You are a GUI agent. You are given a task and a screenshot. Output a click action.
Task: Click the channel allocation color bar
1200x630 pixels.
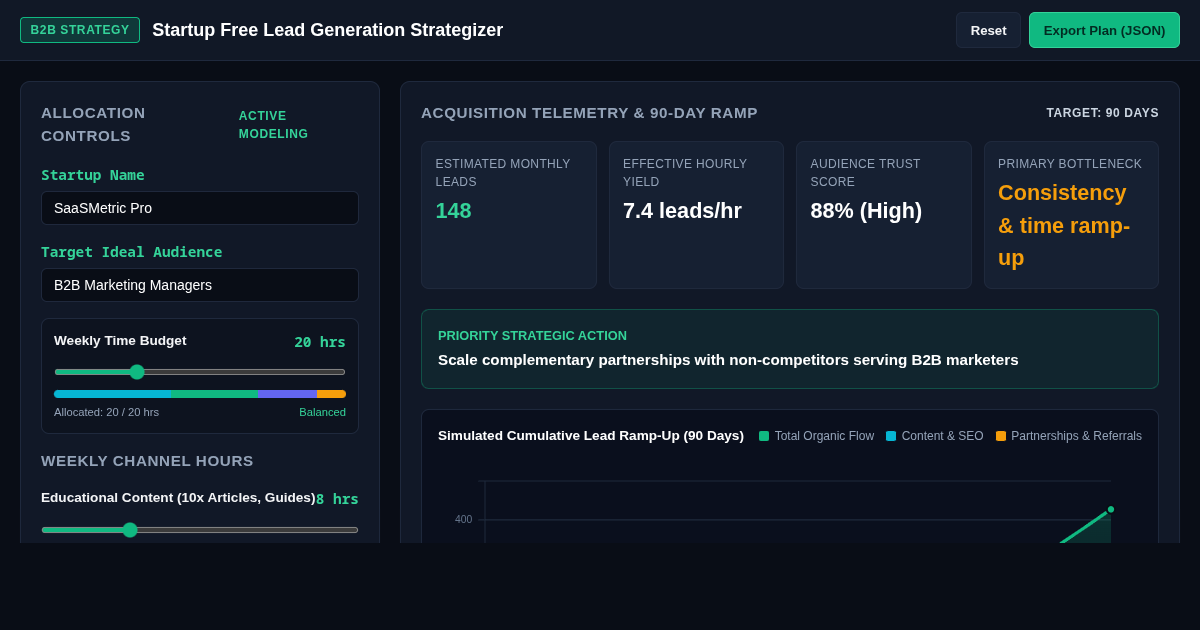(x=200, y=394)
